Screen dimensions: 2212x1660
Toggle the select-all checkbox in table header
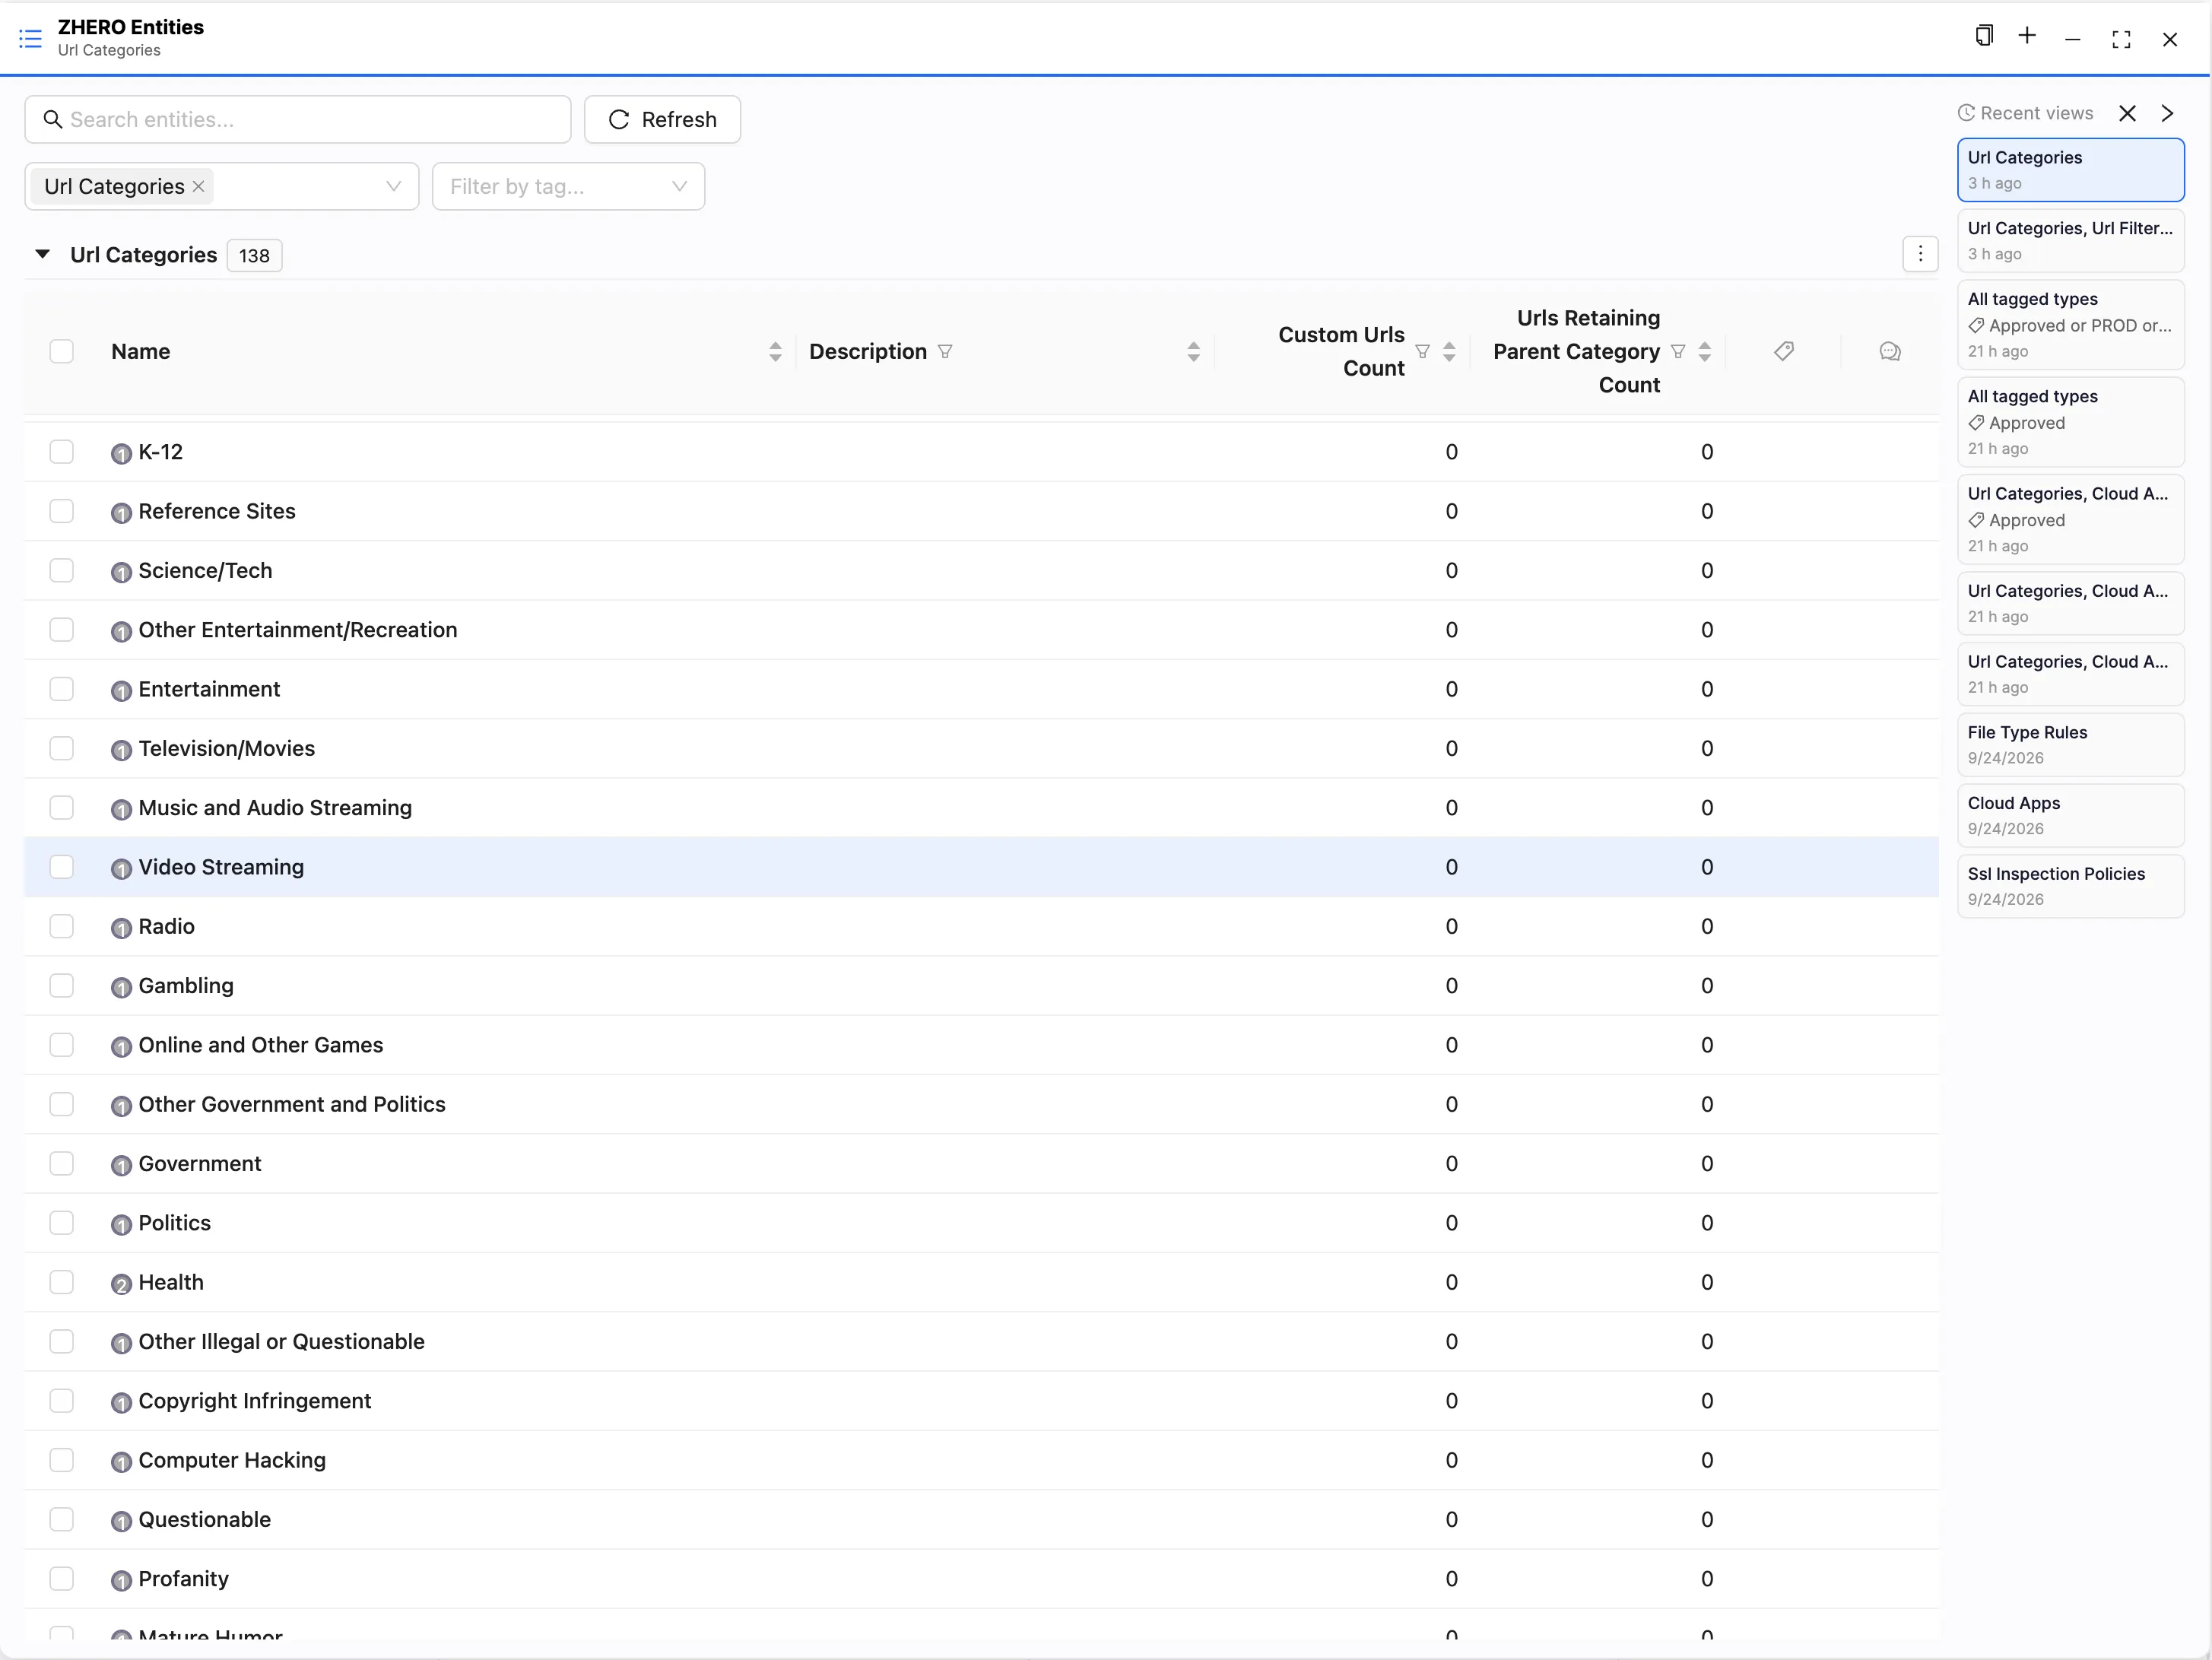coord(62,351)
